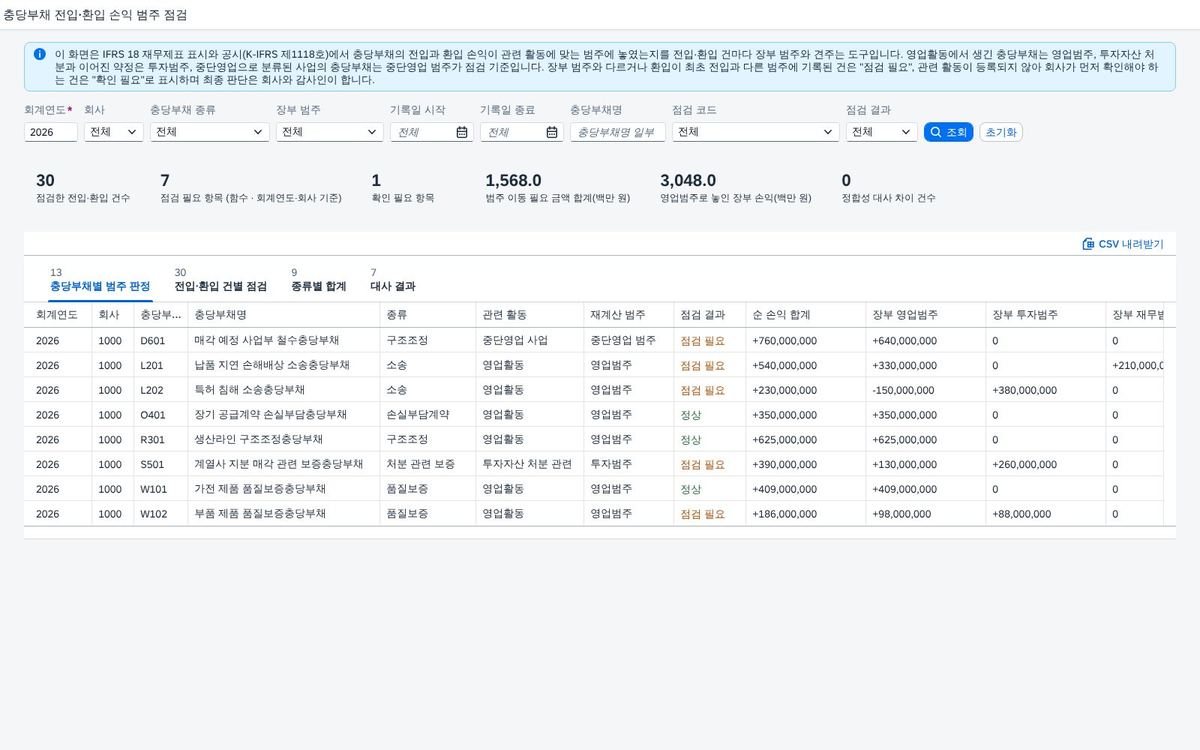The height and width of the screenshot is (750, 1200).
Task: Click the 충당부채명 column header
Action: tap(283, 315)
